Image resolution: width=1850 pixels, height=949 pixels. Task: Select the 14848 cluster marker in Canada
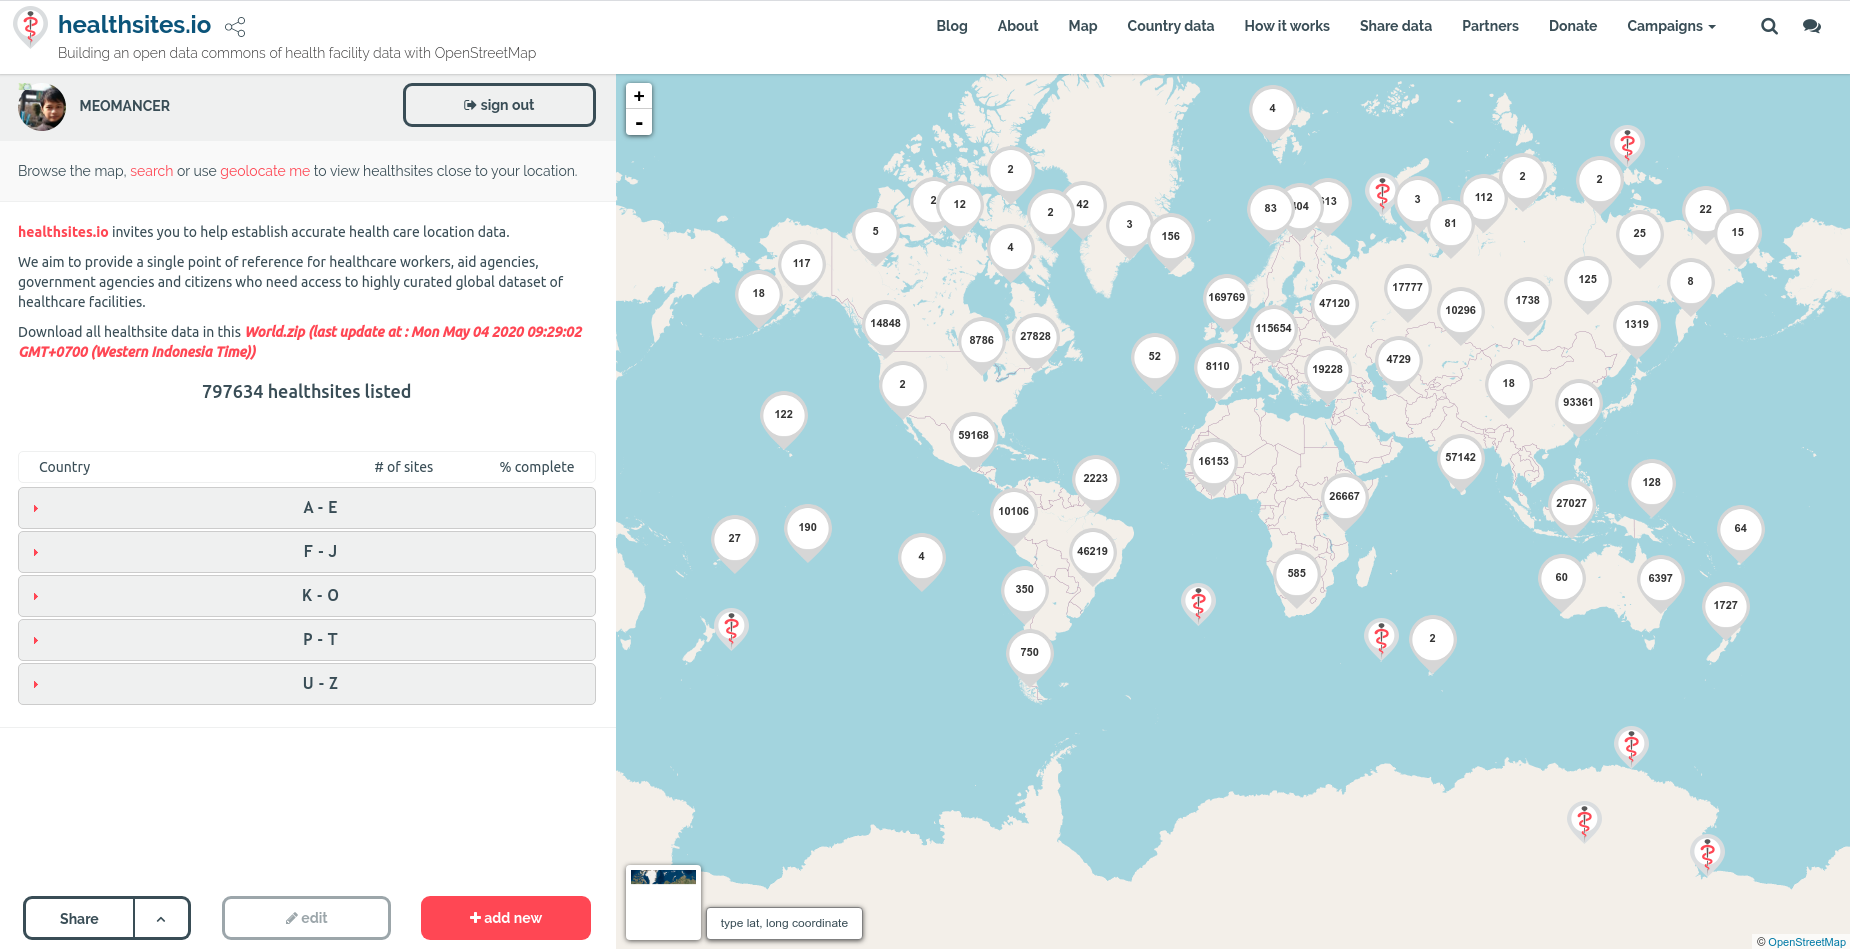[885, 323]
